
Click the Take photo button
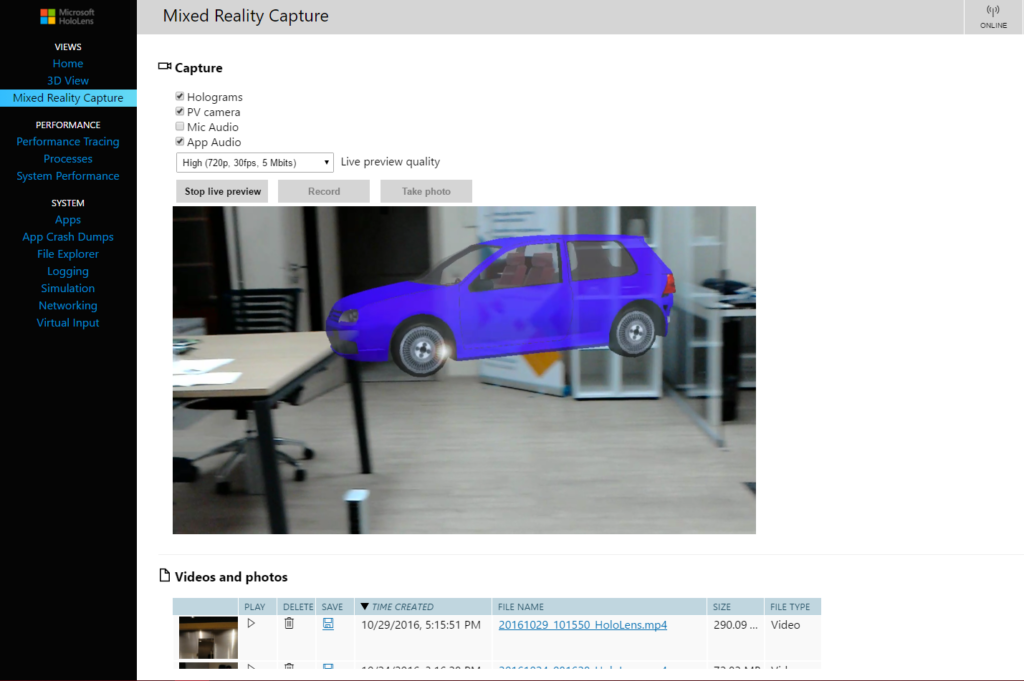(426, 191)
